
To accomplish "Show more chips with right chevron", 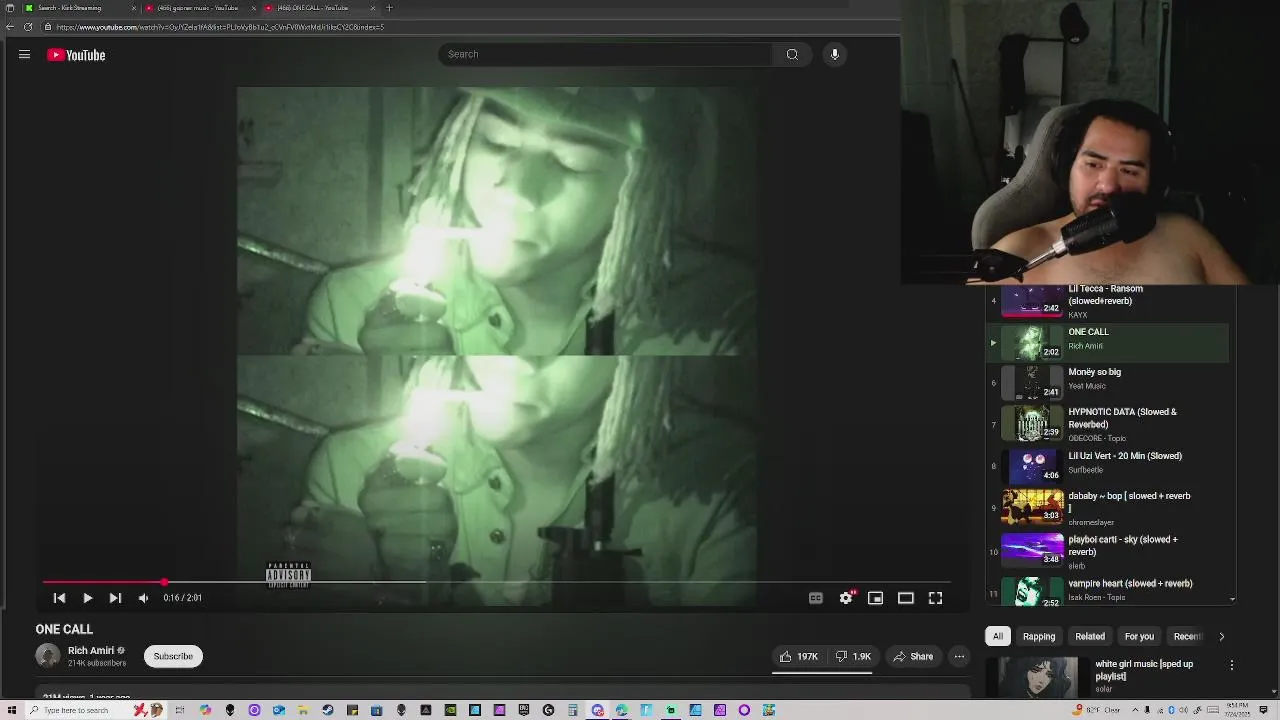I will (1221, 636).
